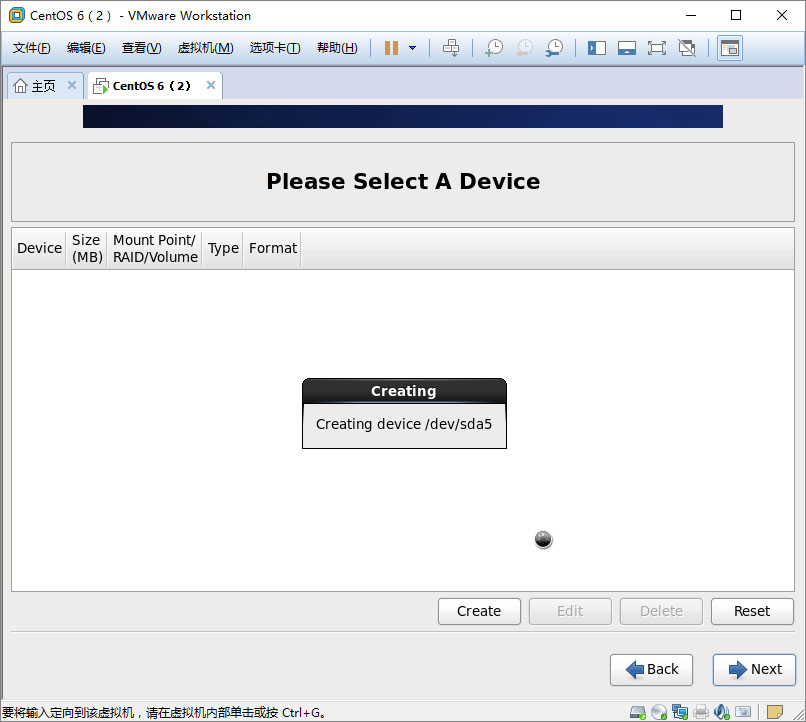Screen dimensions: 806x722
Task: Open the power options dropdown arrow
Action: coord(412,48)
